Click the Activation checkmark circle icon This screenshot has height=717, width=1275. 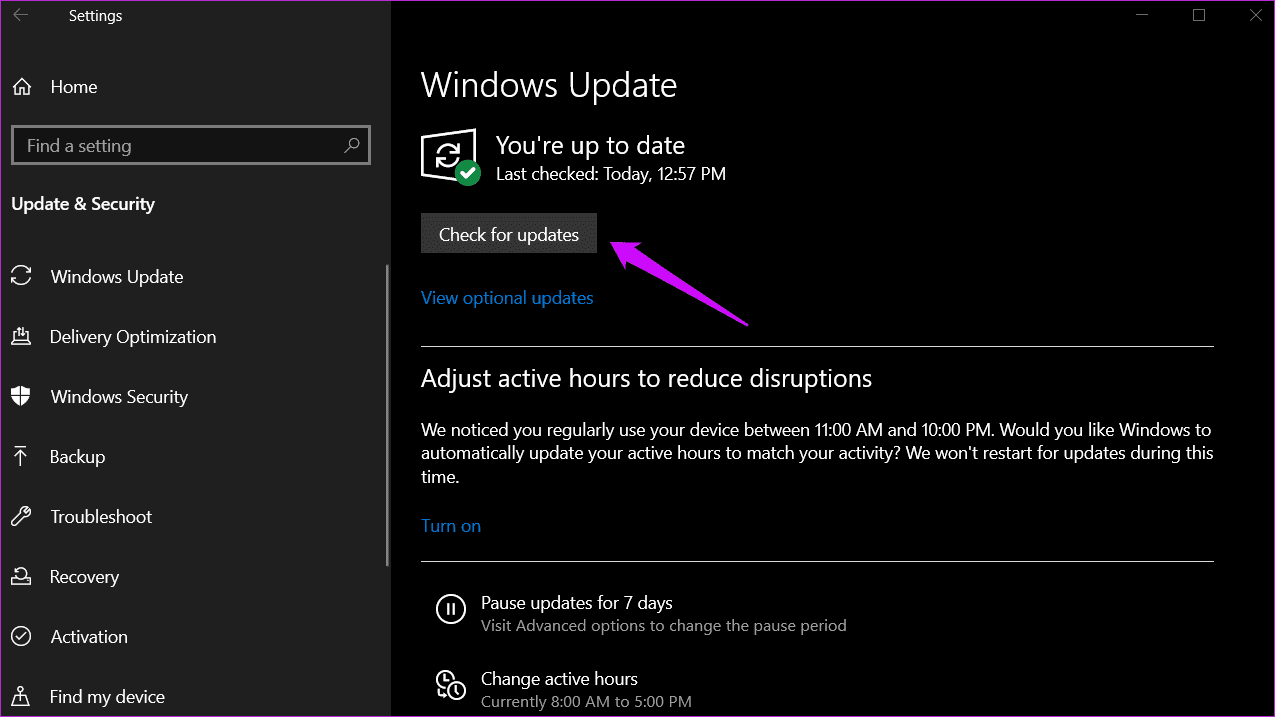coord(21,637)
